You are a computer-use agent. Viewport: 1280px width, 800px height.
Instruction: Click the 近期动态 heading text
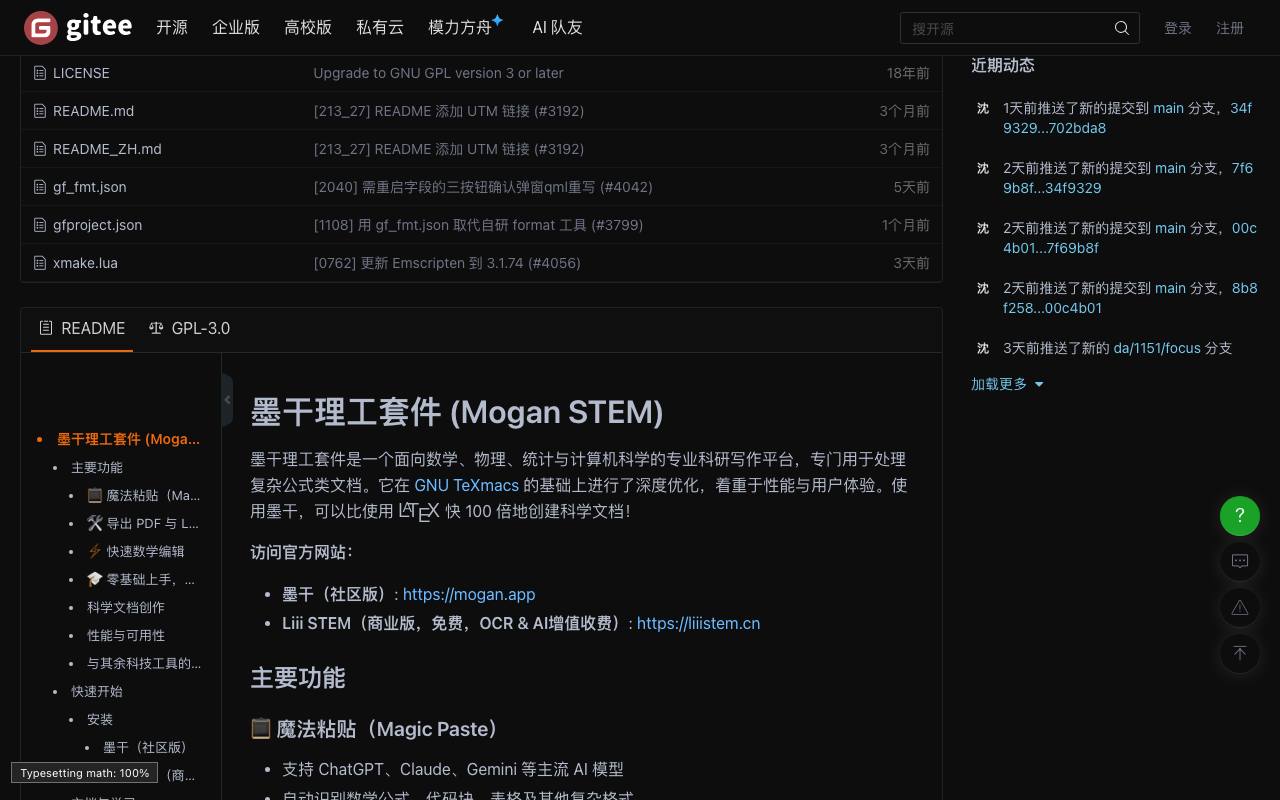[x=1003, y=65]
